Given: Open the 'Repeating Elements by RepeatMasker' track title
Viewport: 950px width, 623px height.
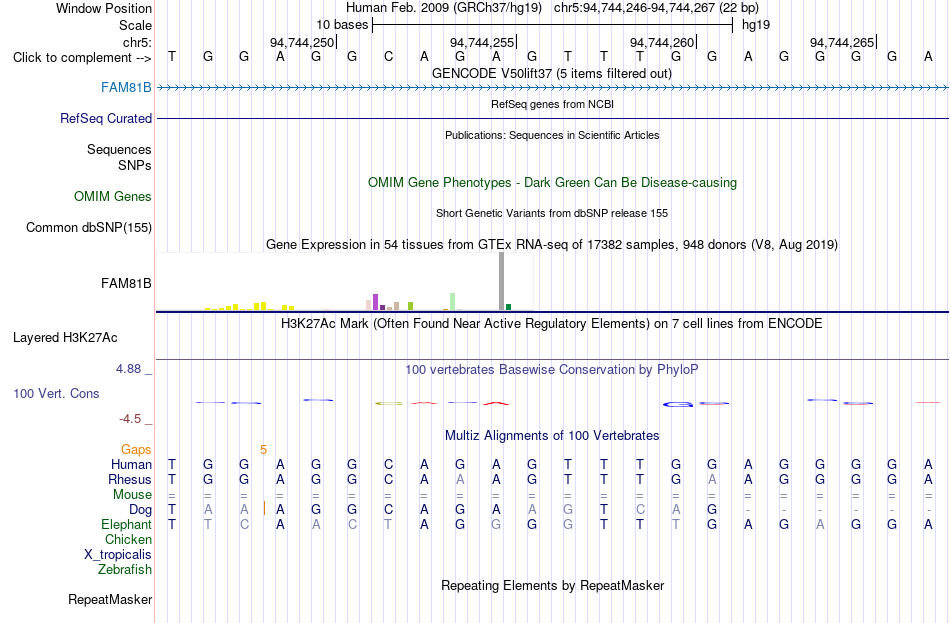Looking at the screenshot, I should (552, 586).
